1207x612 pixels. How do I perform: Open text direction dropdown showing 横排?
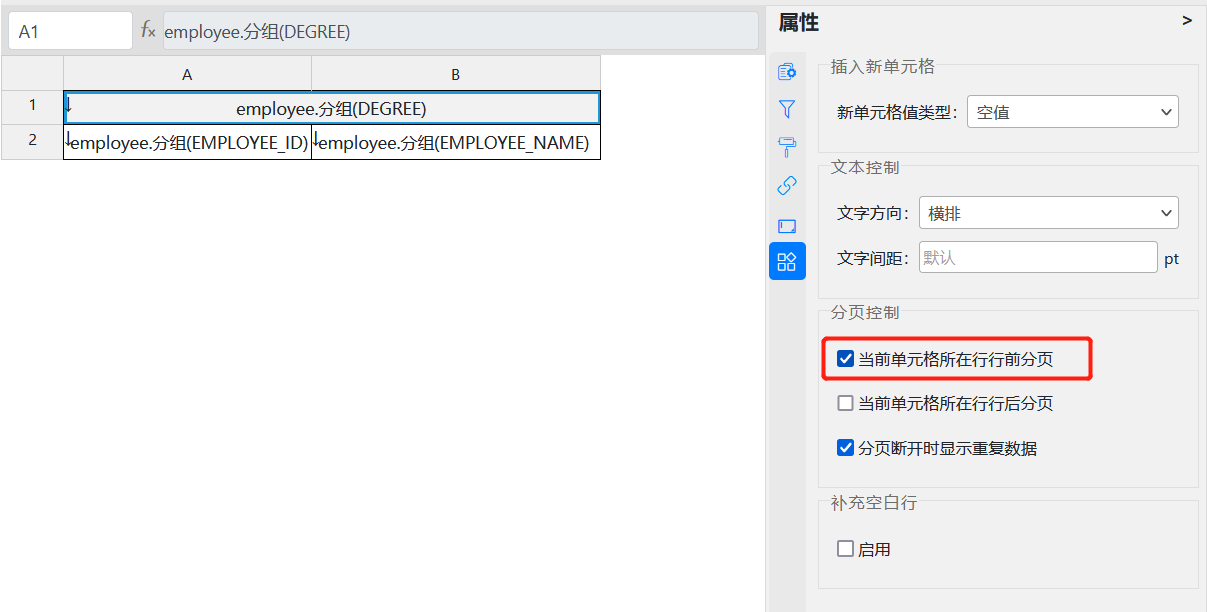[x=1048, y=213]
